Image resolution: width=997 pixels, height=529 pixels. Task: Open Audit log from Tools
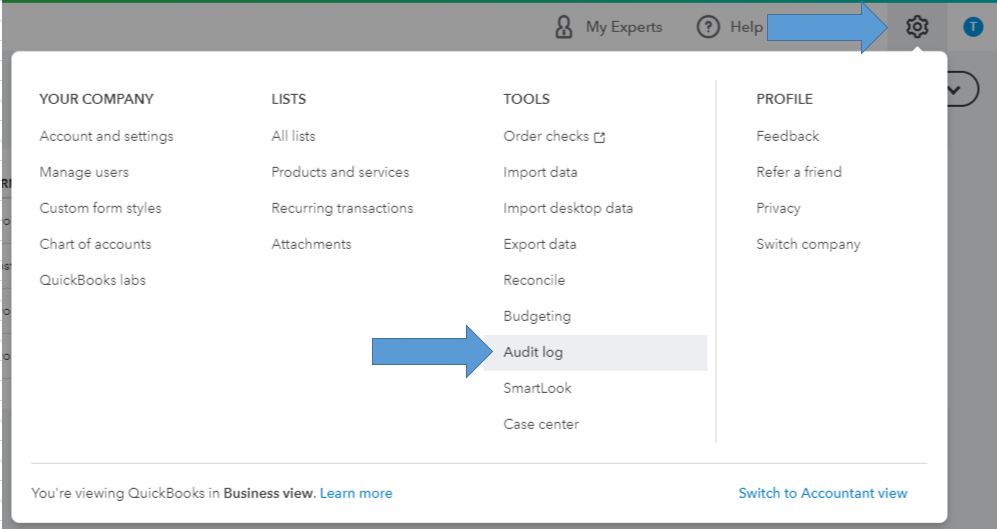pos(534,352)
